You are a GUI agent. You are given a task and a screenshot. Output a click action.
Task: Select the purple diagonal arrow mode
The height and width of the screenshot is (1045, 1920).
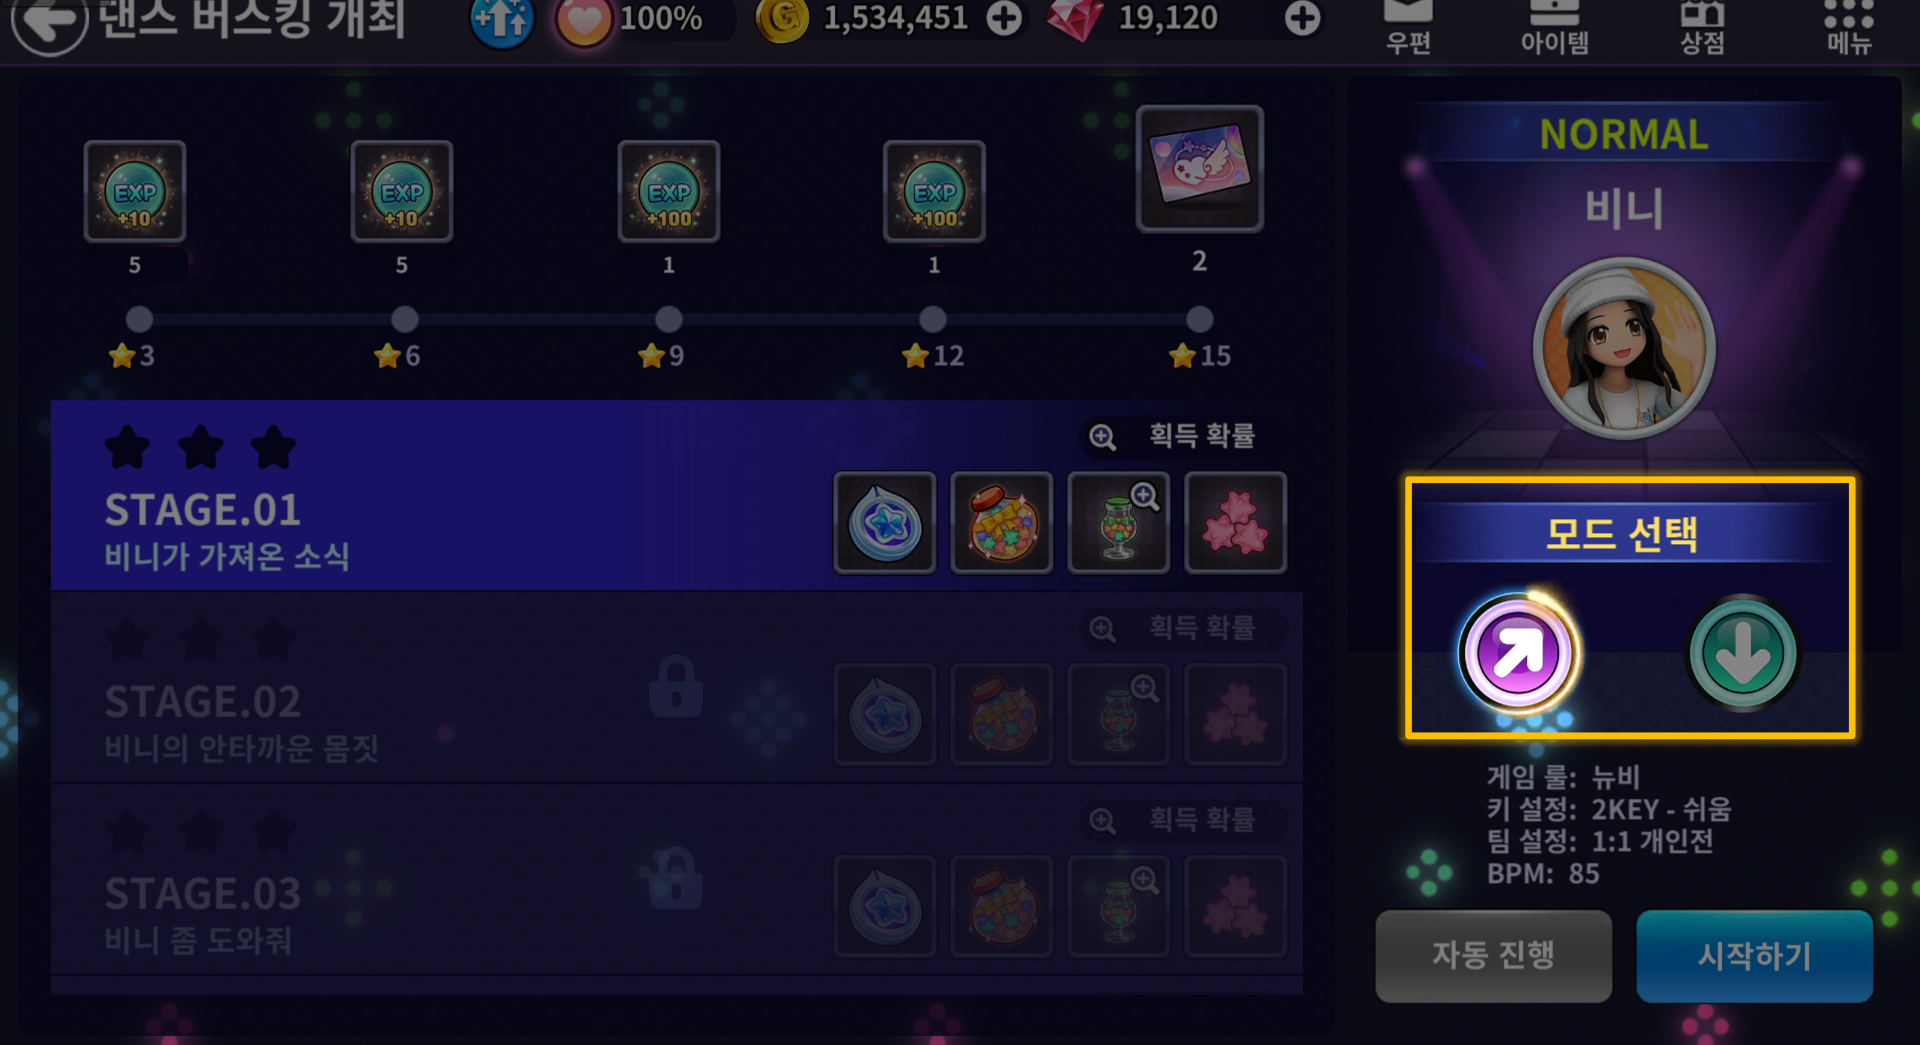coord(1518,653)
